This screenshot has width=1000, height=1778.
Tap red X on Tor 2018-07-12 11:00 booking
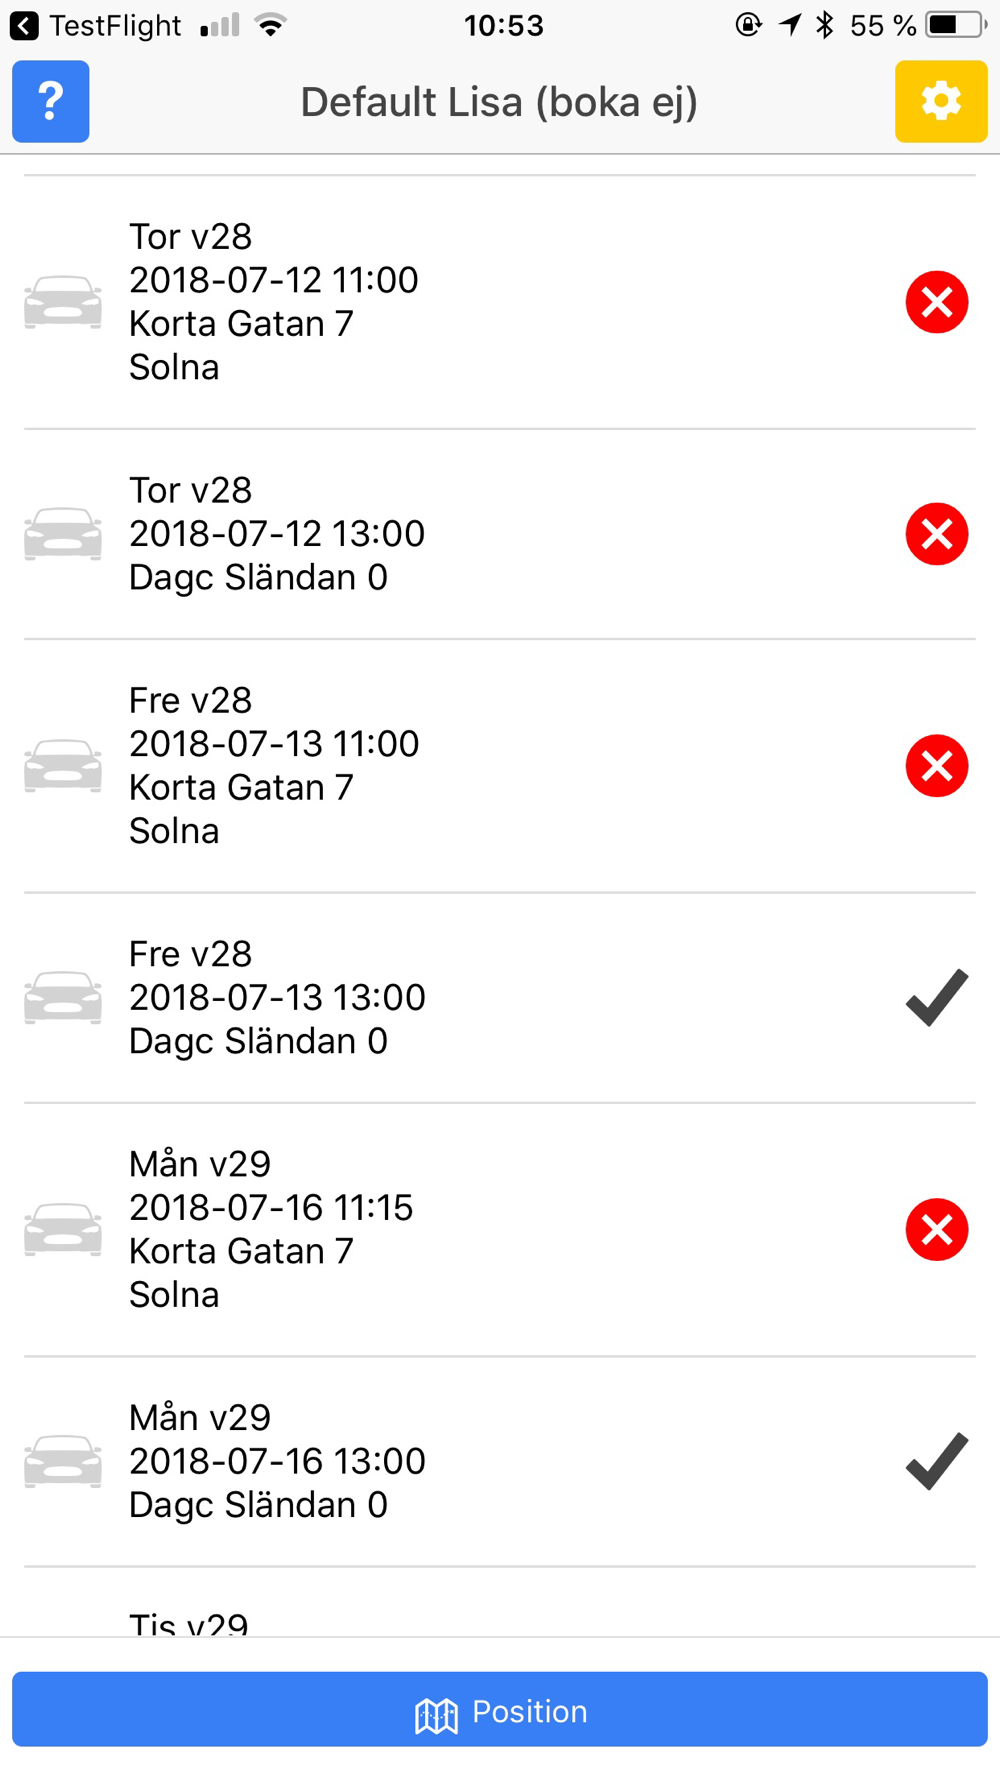click(x=937, y=302)
